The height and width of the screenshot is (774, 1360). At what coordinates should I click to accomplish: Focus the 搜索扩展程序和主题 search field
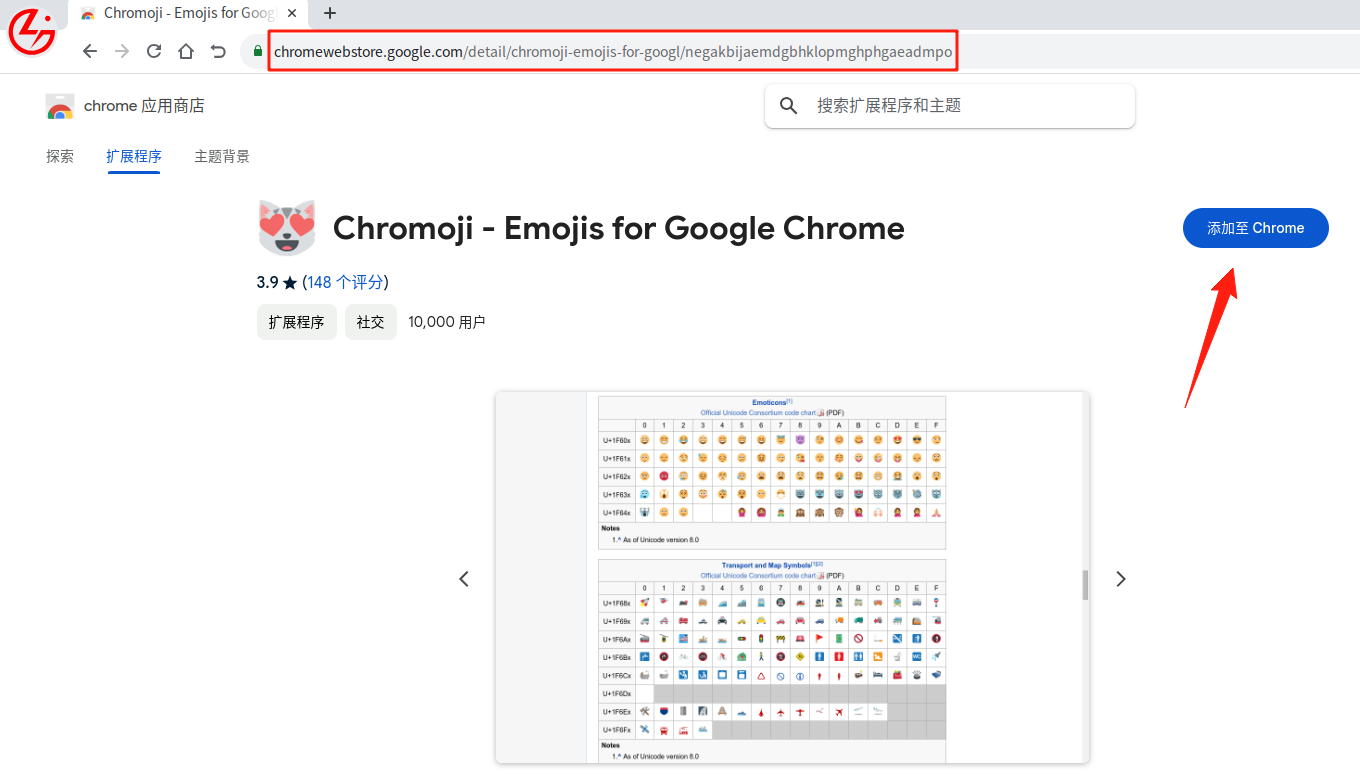950,106
